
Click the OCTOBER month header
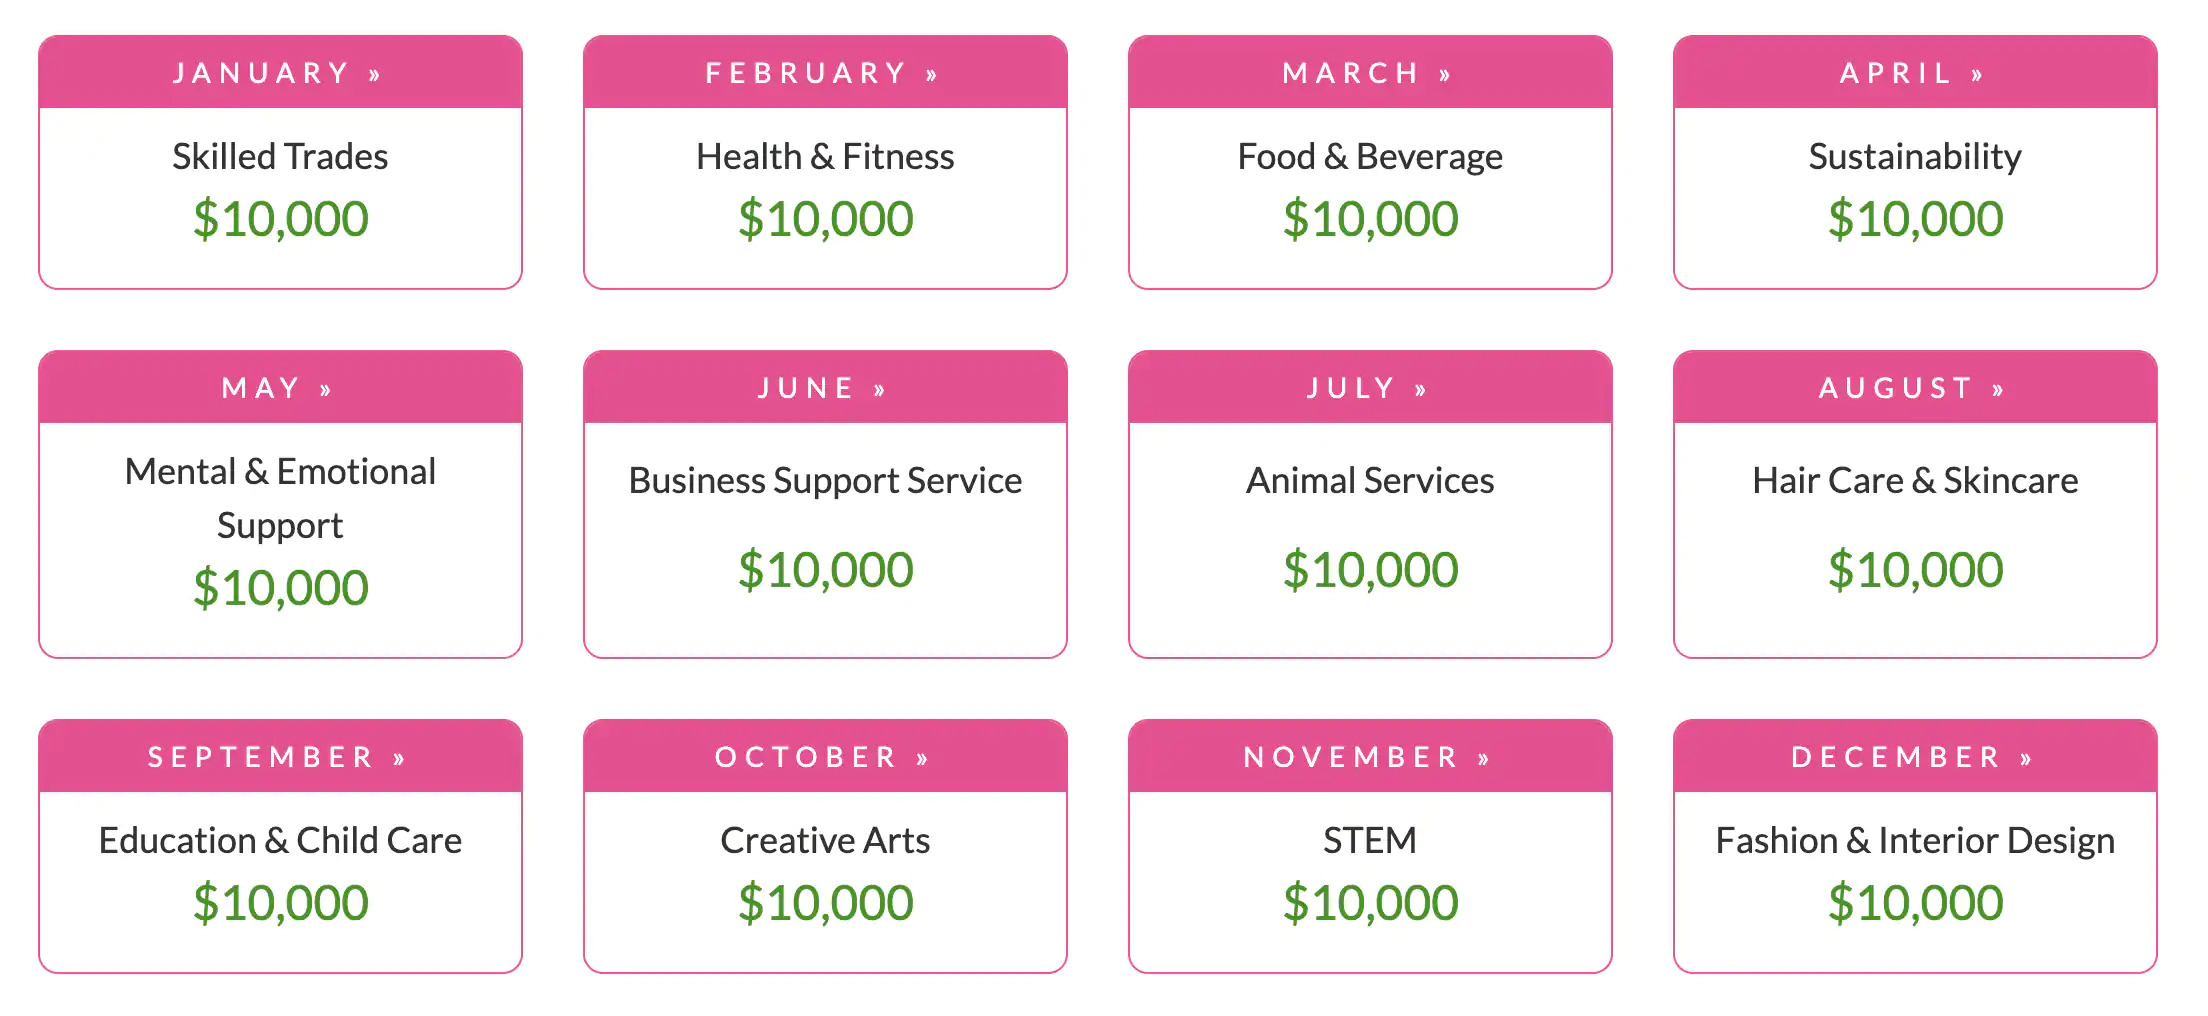[822, 757]
